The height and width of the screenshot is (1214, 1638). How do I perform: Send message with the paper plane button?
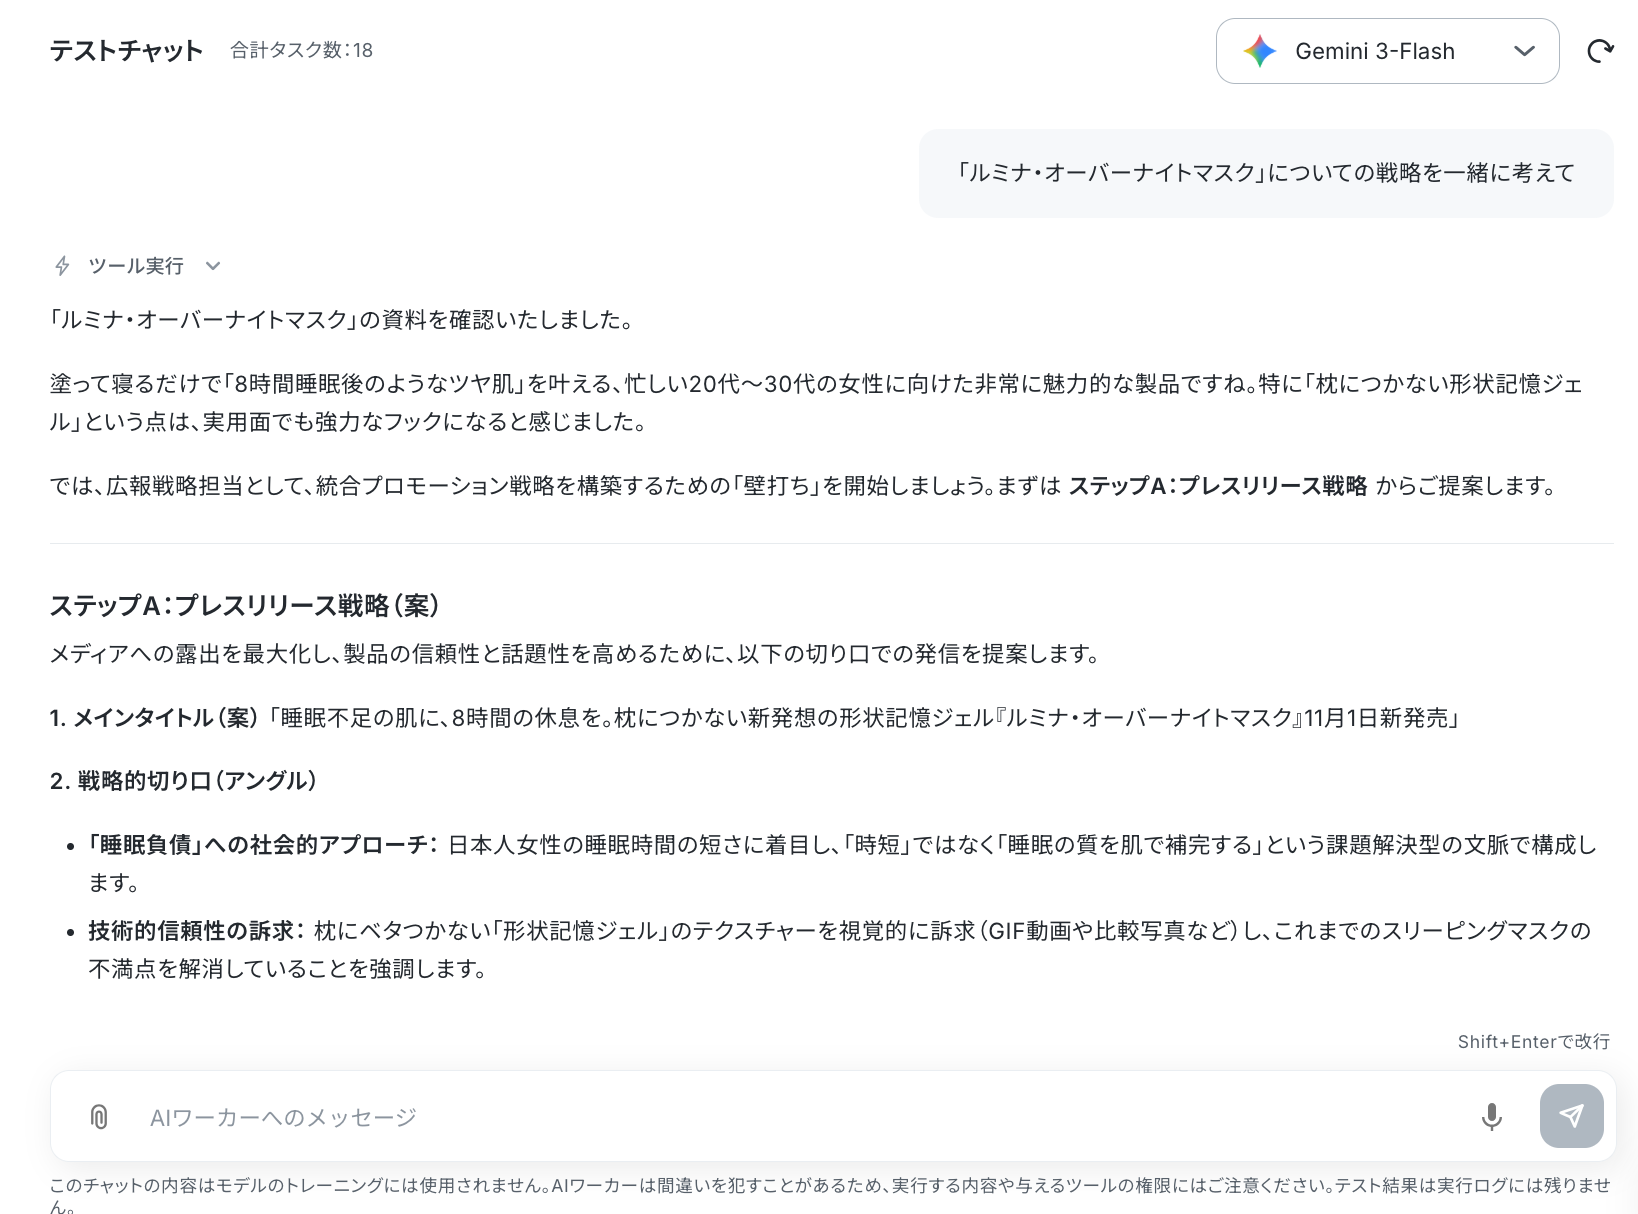1571,1116
